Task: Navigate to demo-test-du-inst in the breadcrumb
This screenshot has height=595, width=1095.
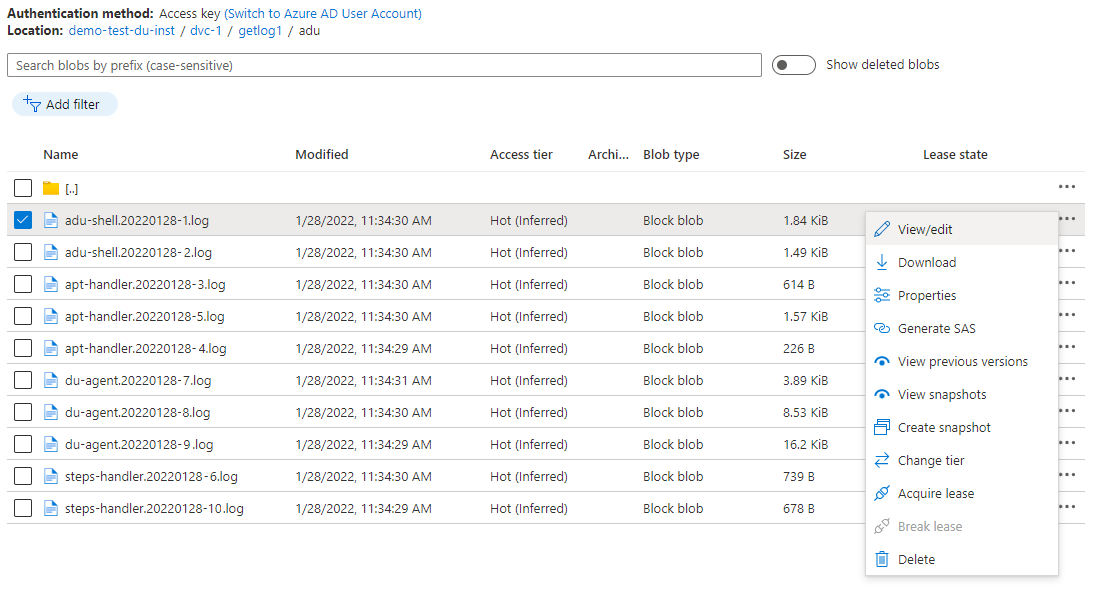Action: tap(122, 31)
